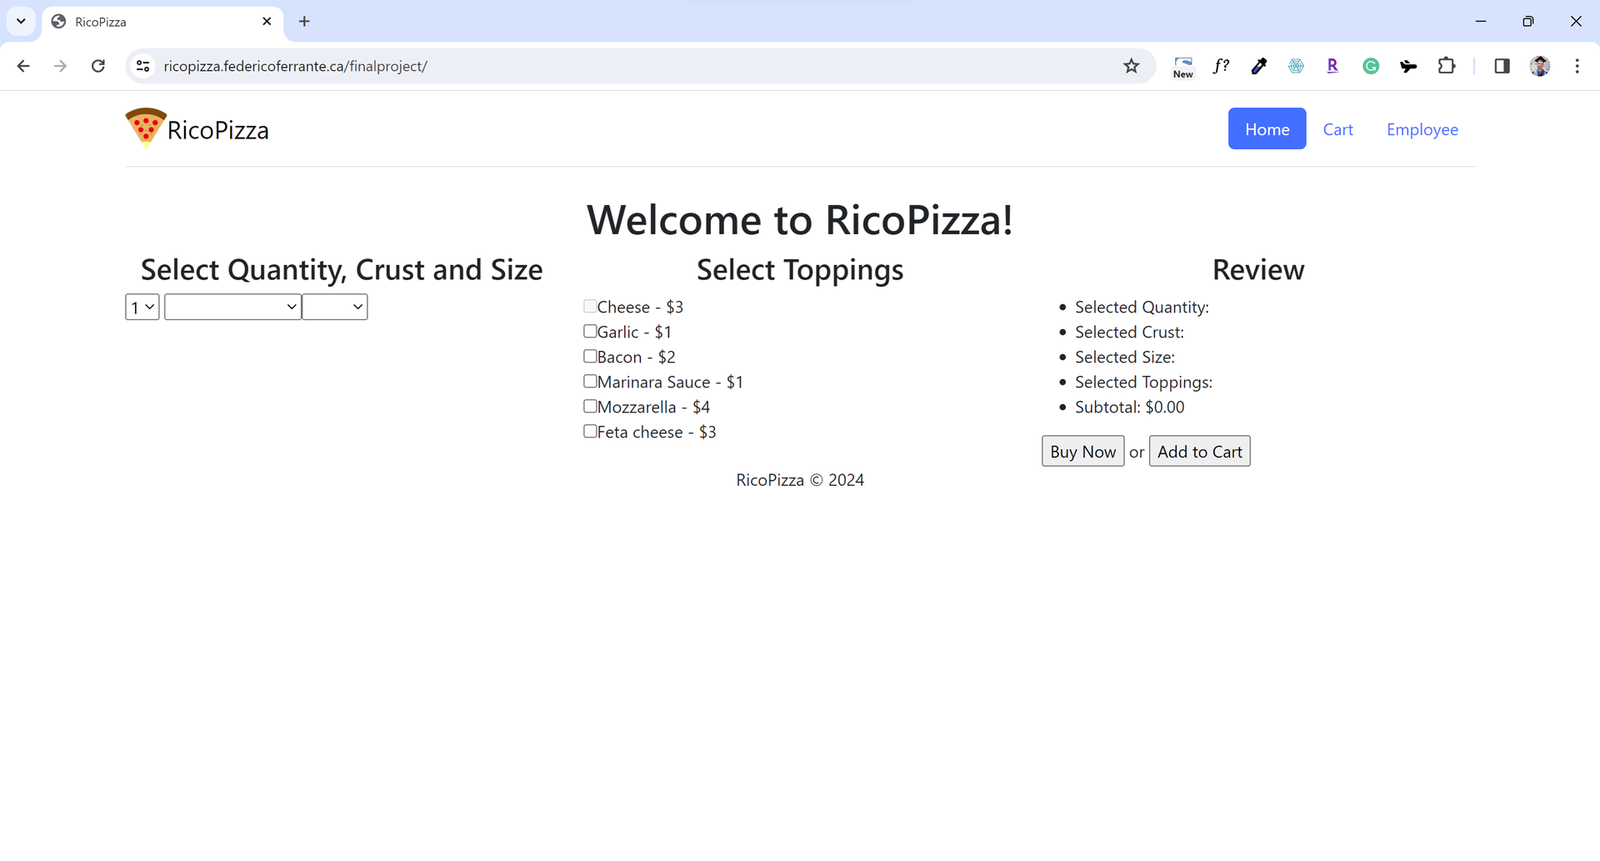Open the Employee navigation link
This screenshot has width=1600, height=861.
[1421, 129]
